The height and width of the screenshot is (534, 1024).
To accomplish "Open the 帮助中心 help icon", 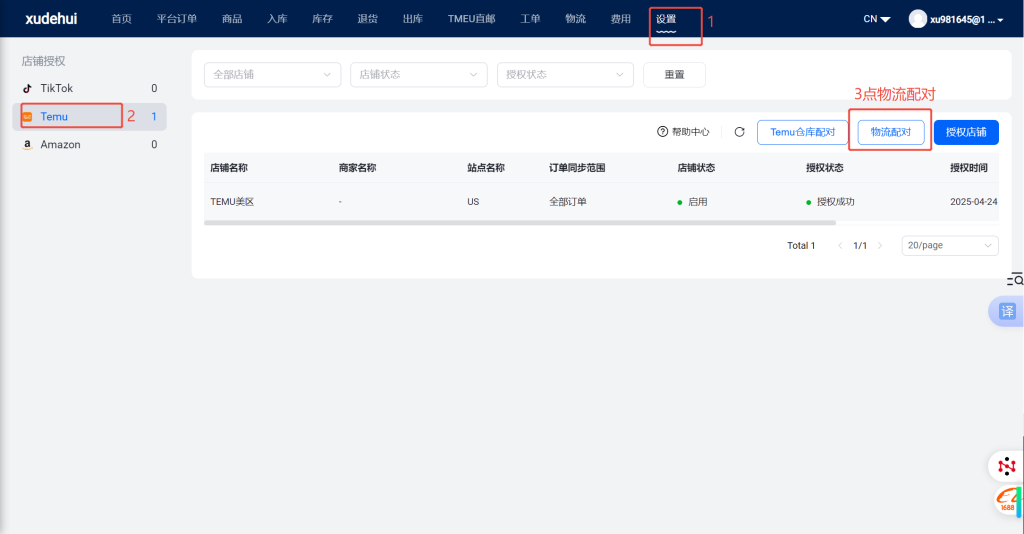I will pos(662,132).
